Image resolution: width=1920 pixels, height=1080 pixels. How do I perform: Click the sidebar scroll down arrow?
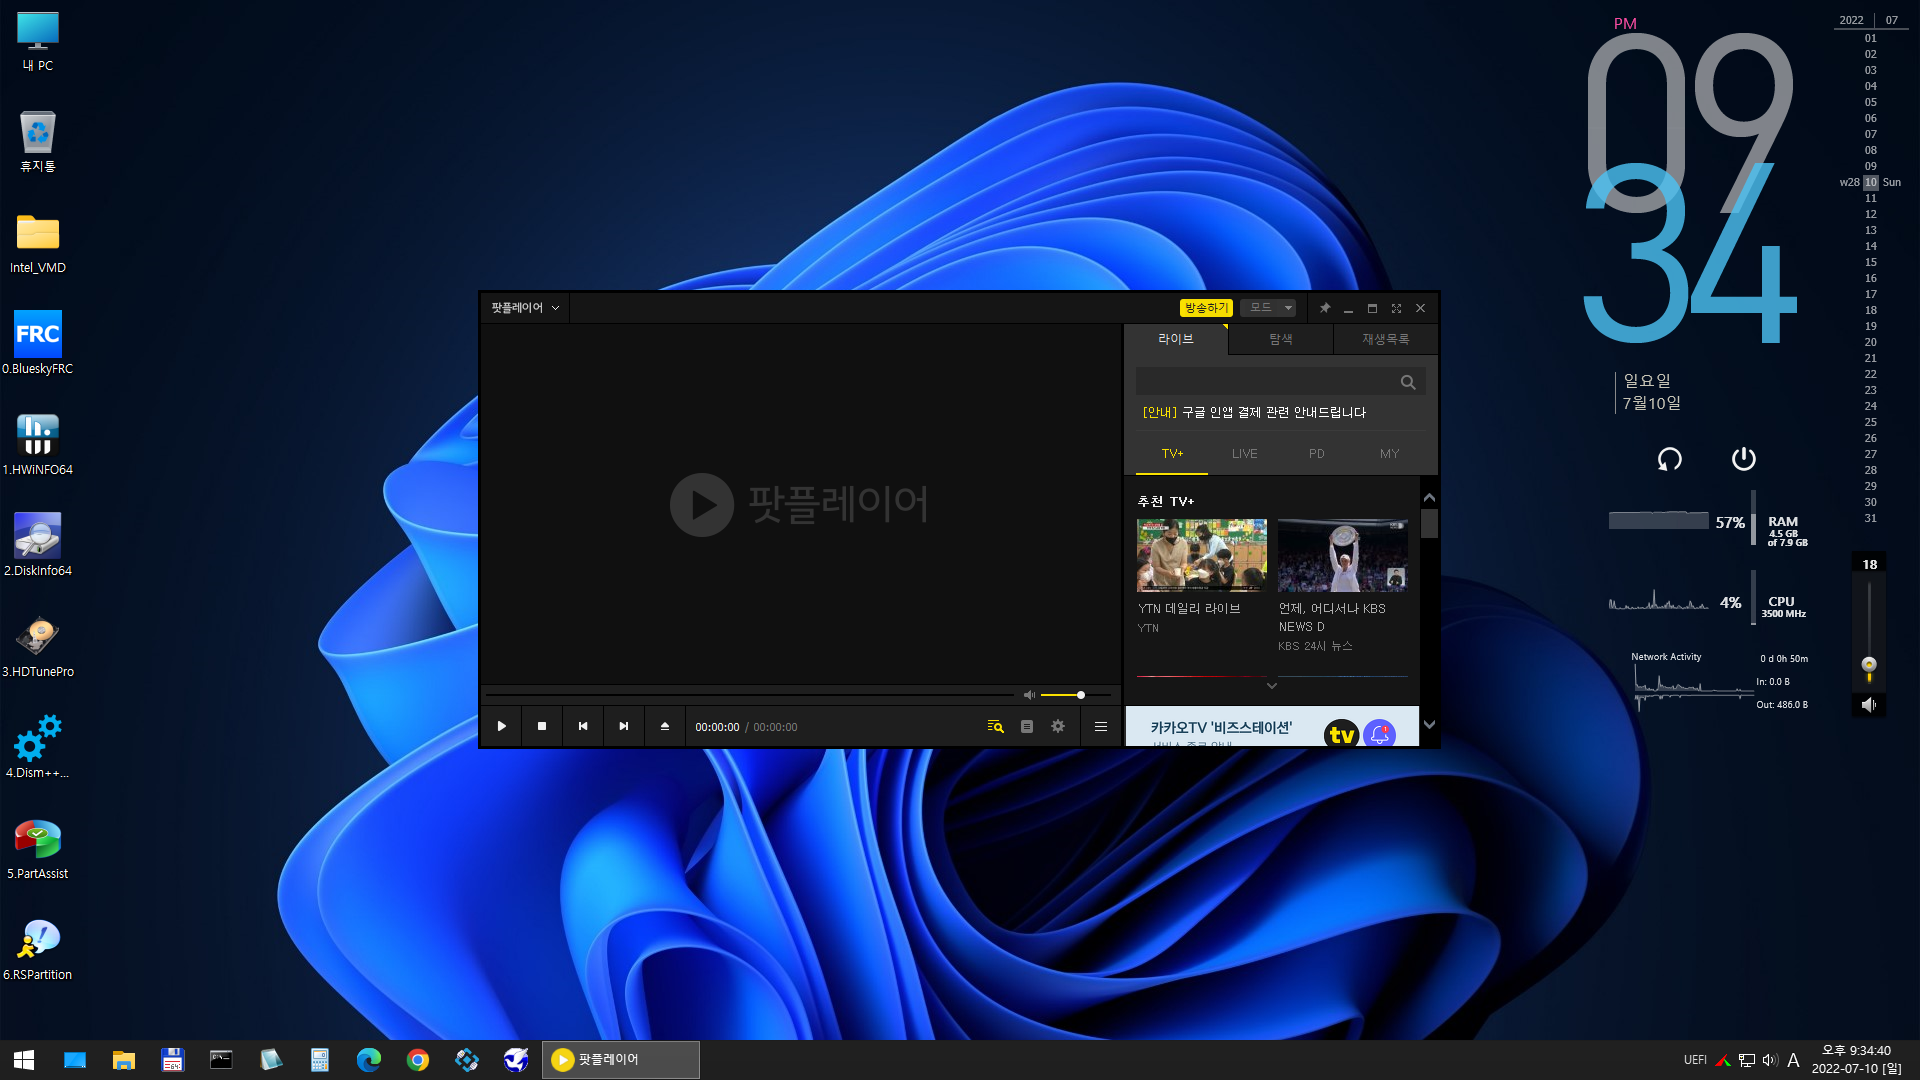(1429, 725)
